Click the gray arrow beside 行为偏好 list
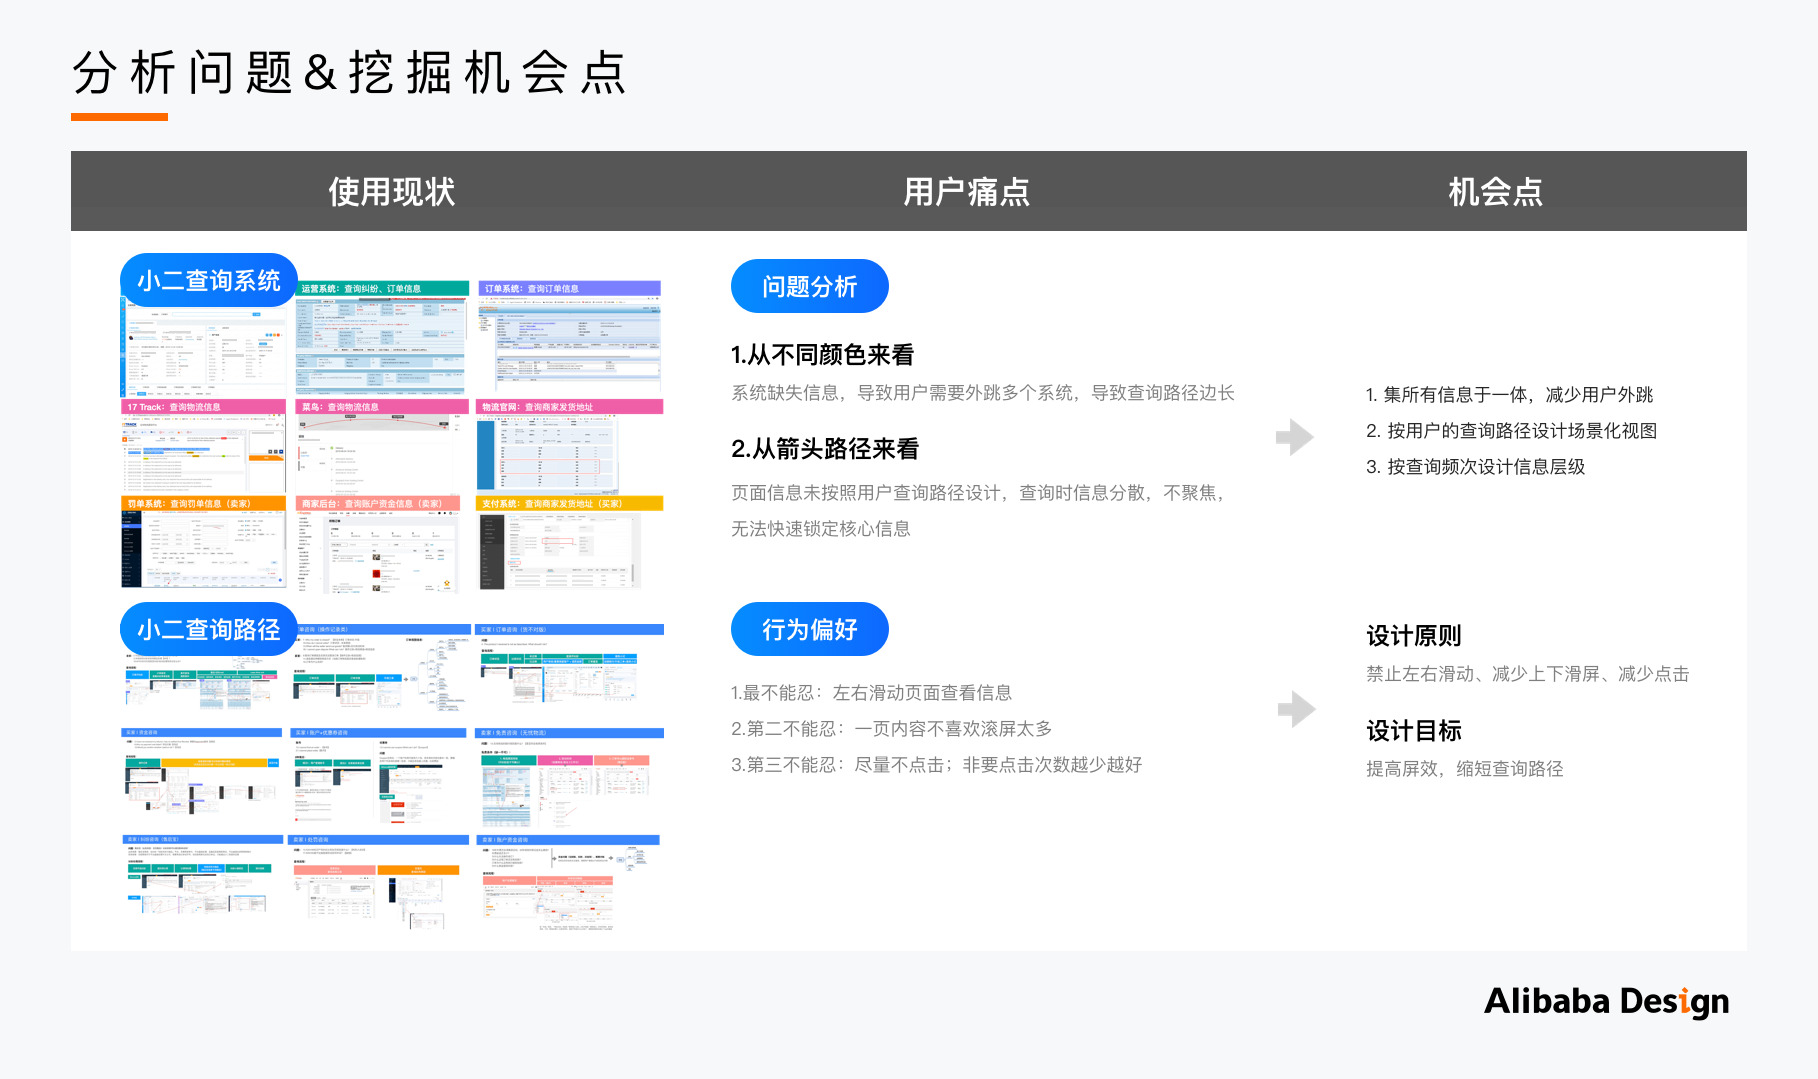Image resolution: width=1818 pixels, height=1079 pixels. click(x=1296, y=709)
